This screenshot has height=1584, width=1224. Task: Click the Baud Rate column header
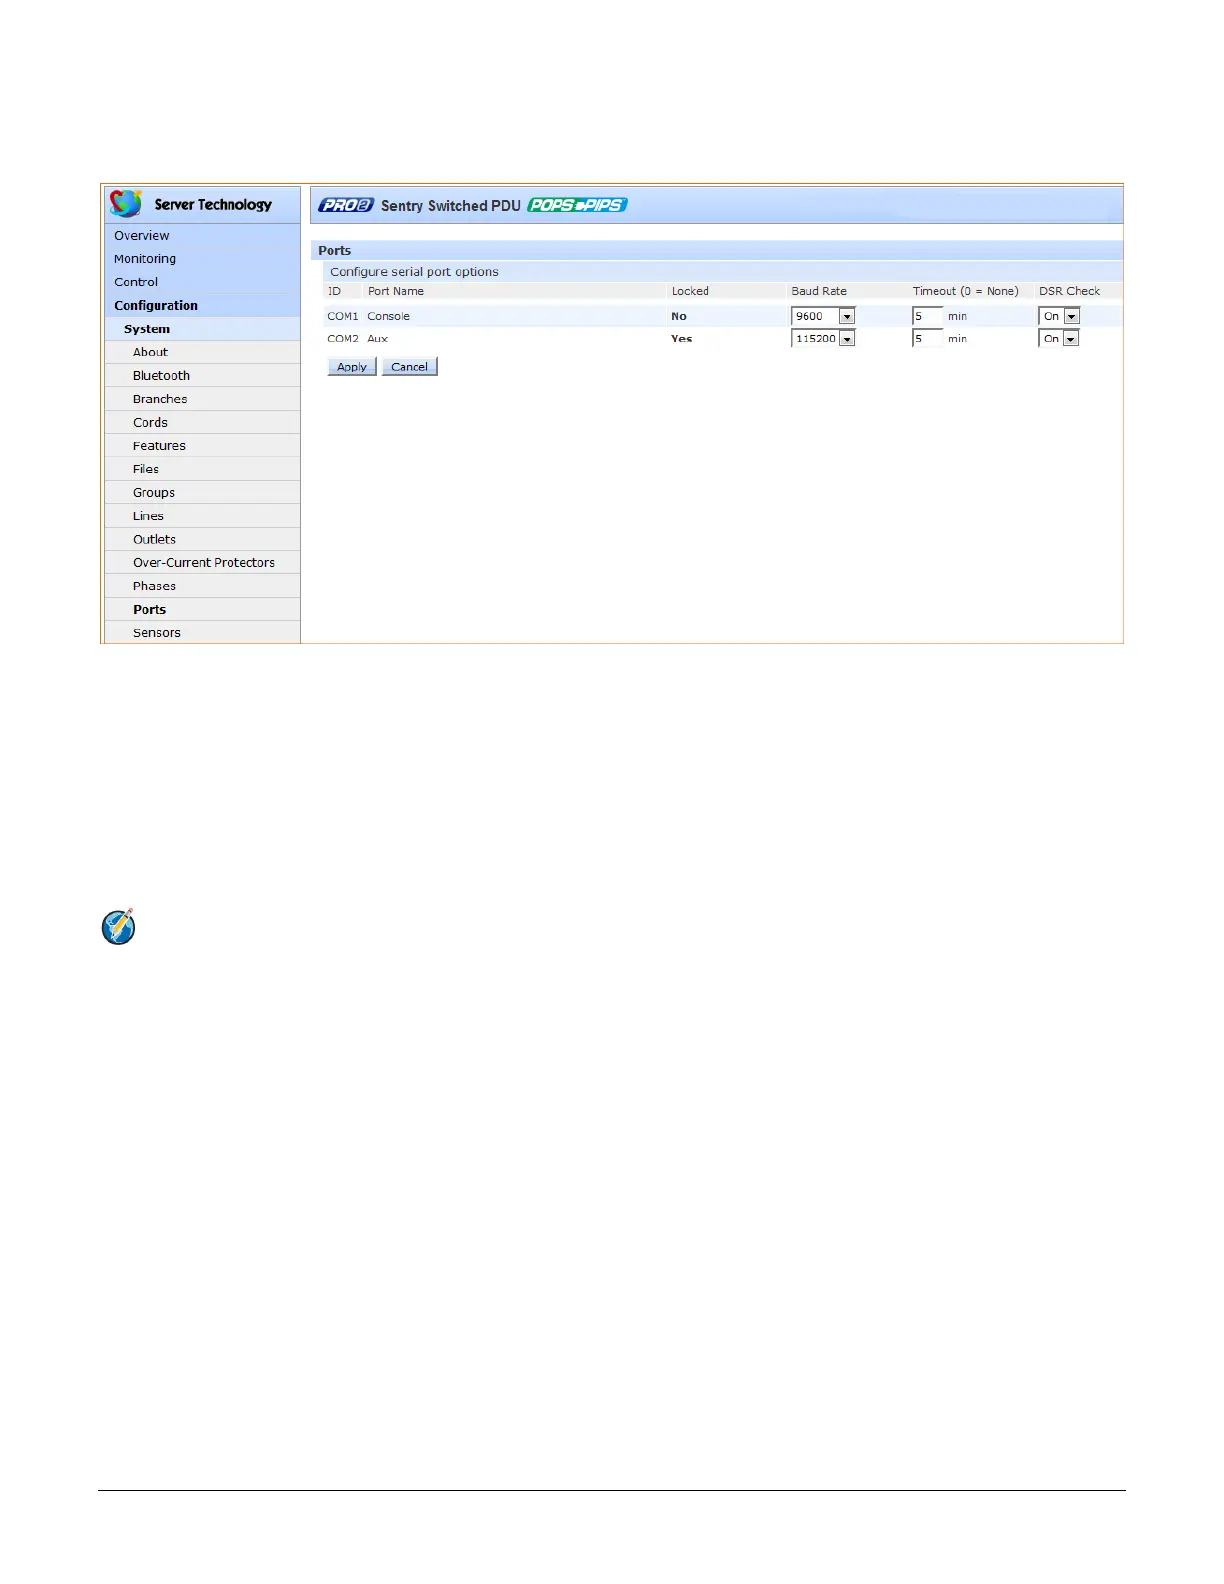point(819,291)
